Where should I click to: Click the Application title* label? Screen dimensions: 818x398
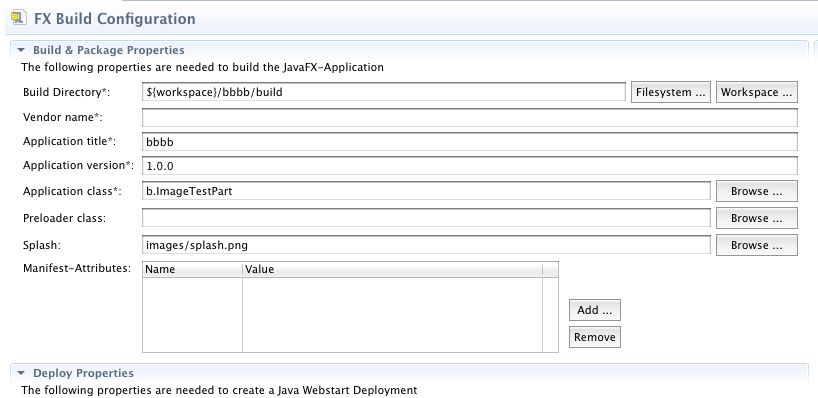click(x=69, y=141)
